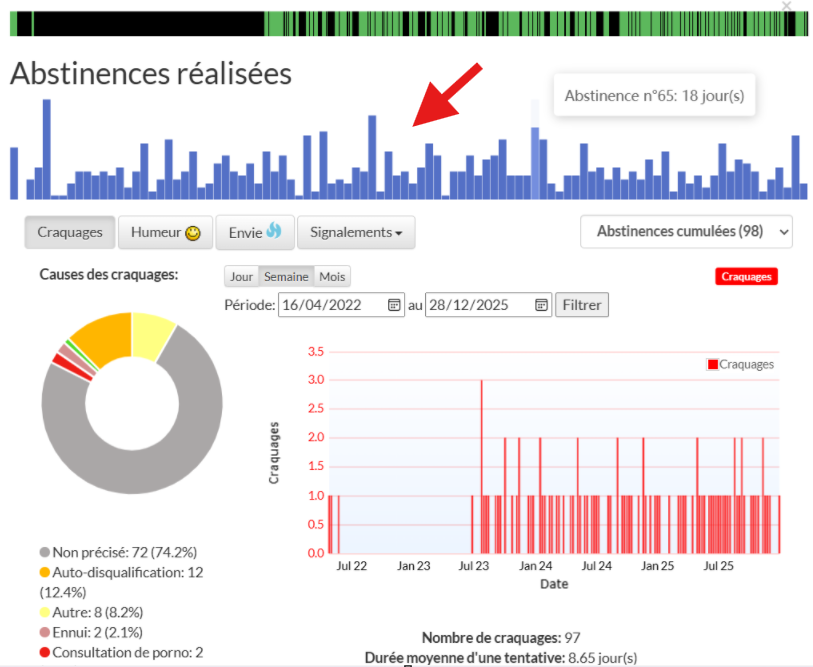Click the flame icon on Envie tab
813x667 pixels.
[274, 231]
